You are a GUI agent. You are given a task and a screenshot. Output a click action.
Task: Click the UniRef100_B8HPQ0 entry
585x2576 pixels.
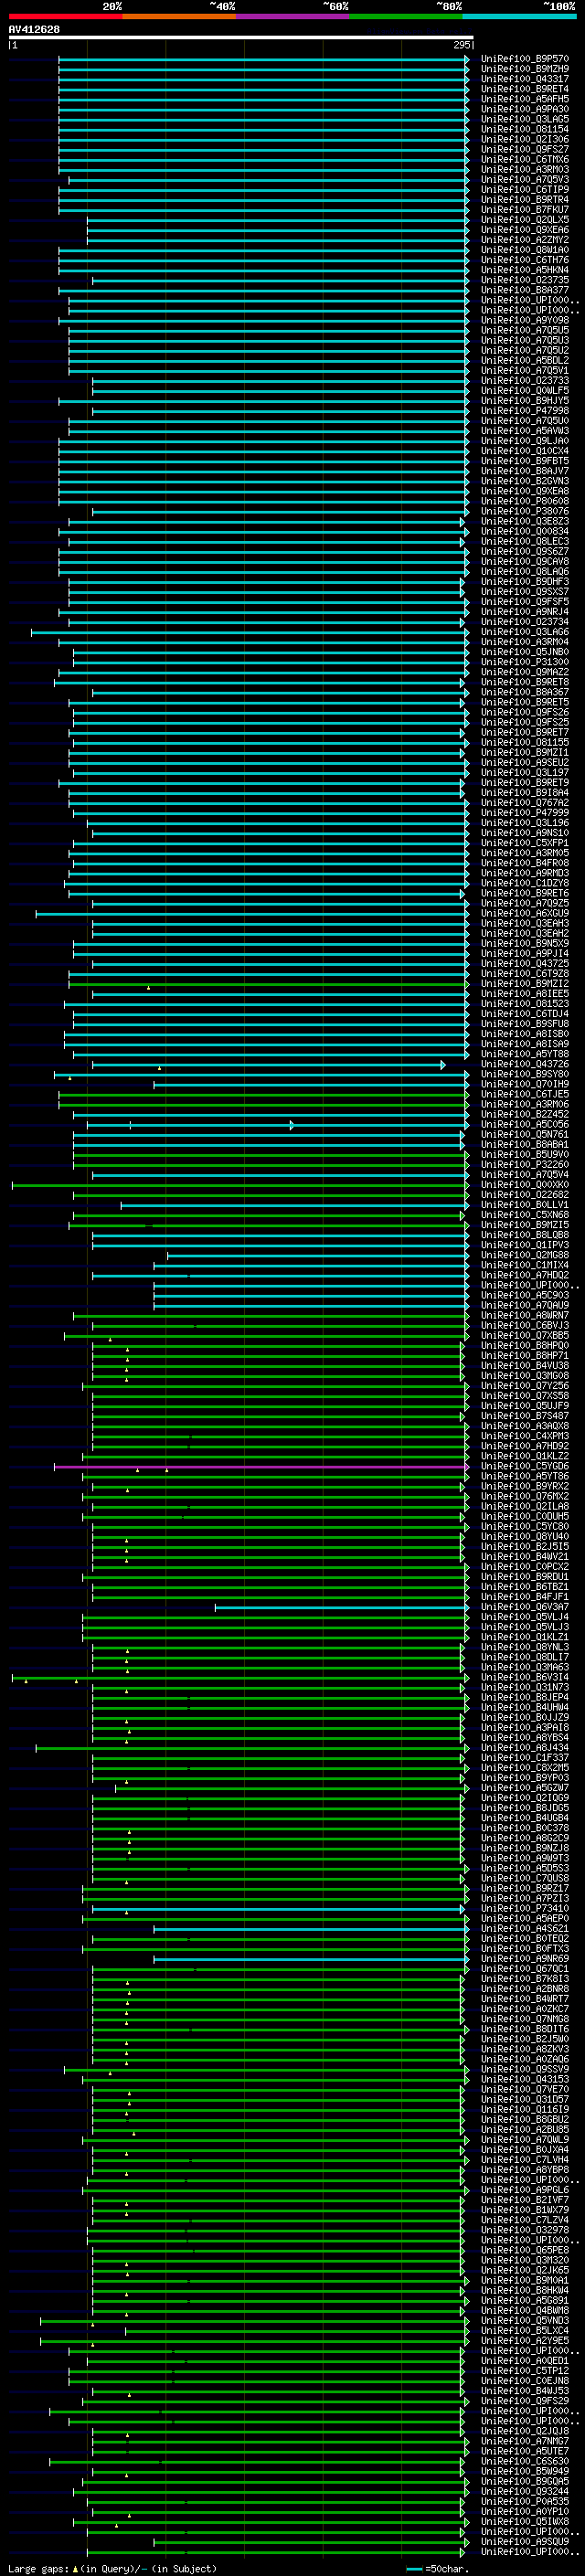pos(525,1346)
